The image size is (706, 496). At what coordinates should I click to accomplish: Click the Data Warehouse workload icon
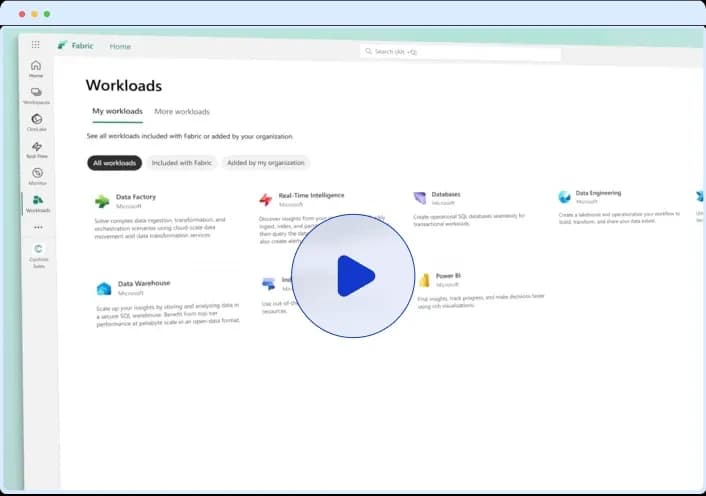coord(104,289)
